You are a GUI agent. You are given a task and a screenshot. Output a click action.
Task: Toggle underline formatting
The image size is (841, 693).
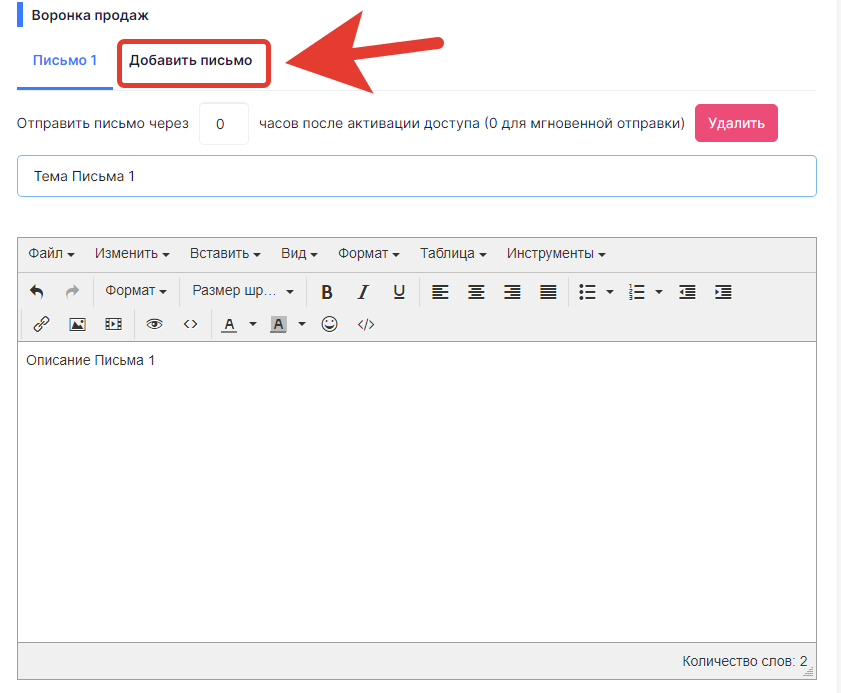[x=399, y=292]
